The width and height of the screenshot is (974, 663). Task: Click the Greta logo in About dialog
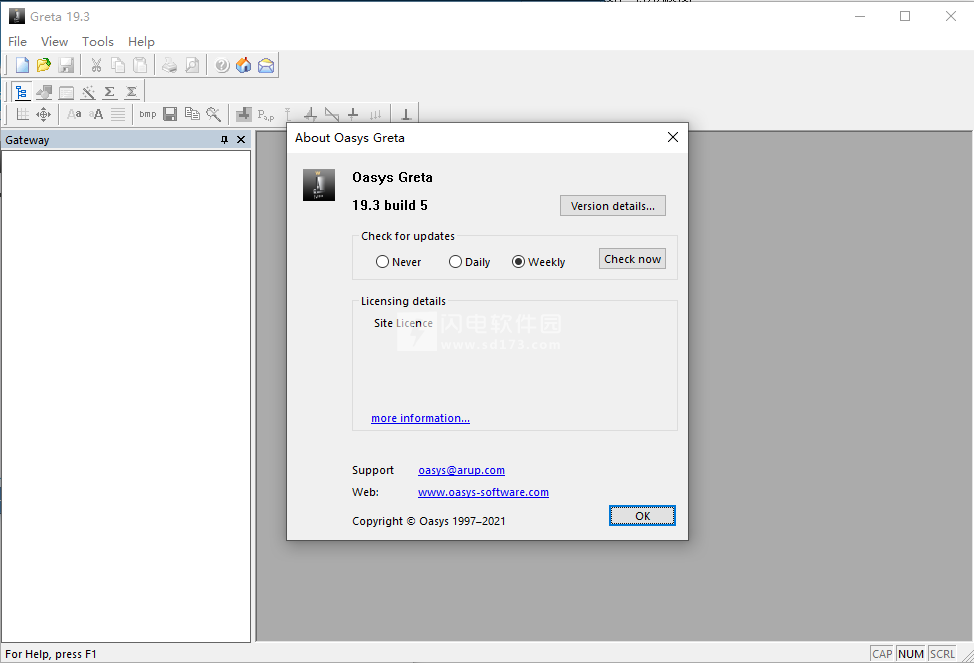pos(319,185)
